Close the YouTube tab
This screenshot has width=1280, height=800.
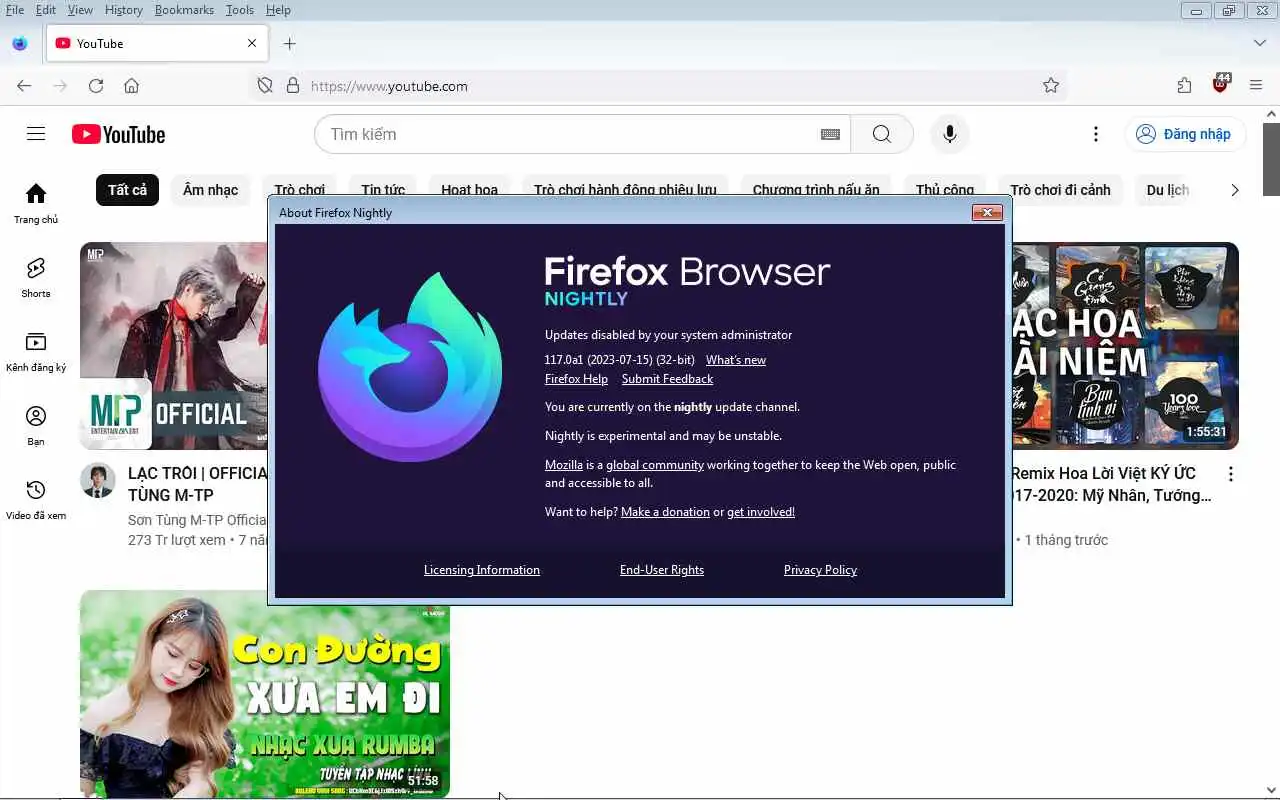pos(252,43)
